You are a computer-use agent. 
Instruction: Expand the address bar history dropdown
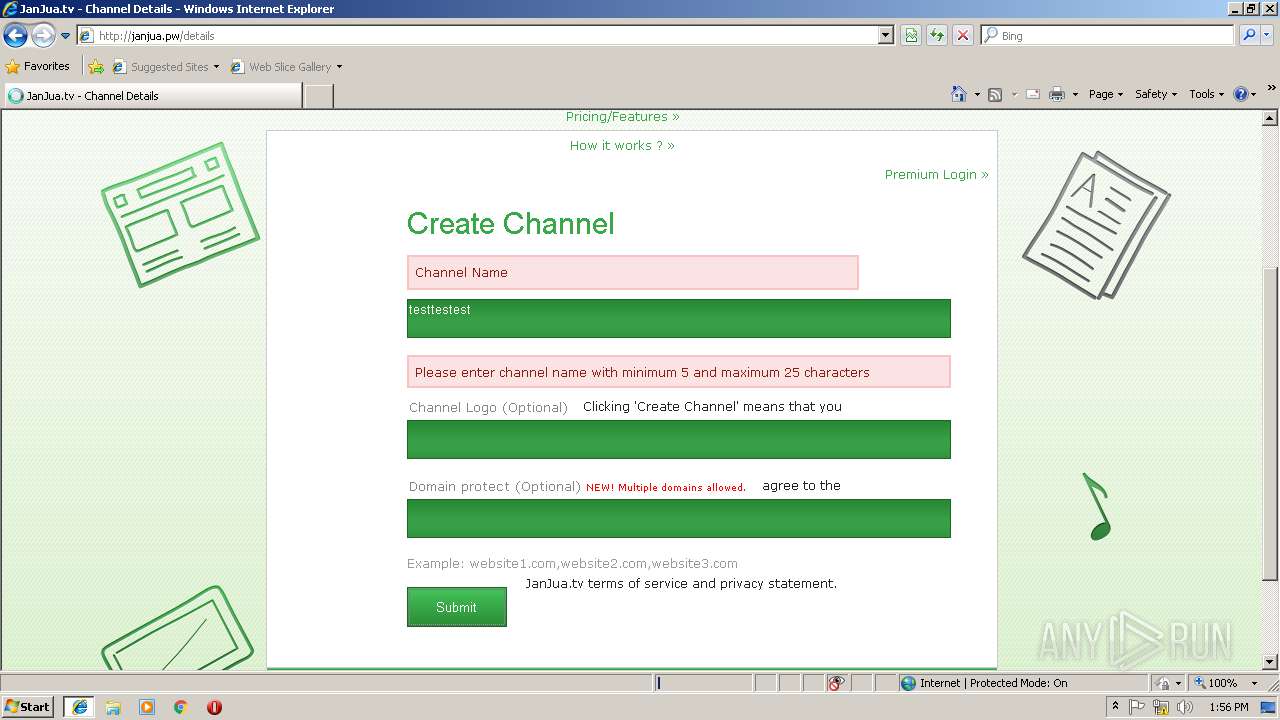pyautogui.click(x=886, y=36)
